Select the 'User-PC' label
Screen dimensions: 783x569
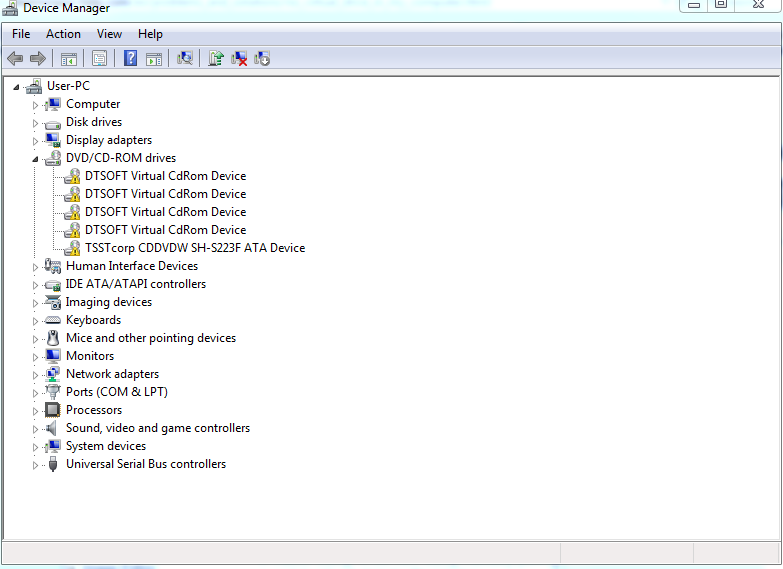pyautogui.click(x=68, y=86)
